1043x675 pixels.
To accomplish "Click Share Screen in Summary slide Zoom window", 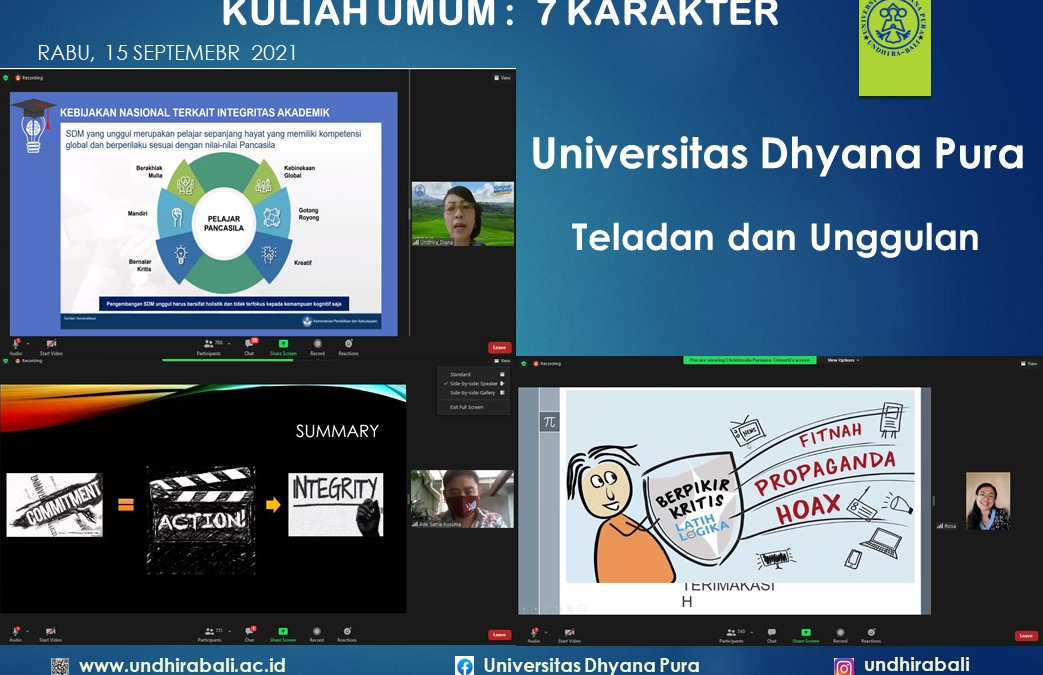I will (283, 634).
